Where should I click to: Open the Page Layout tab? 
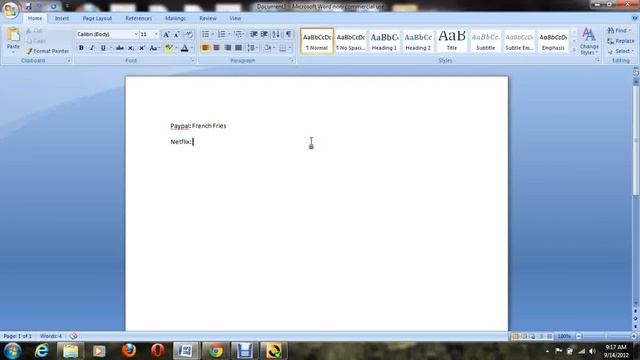tap(97, 18)
